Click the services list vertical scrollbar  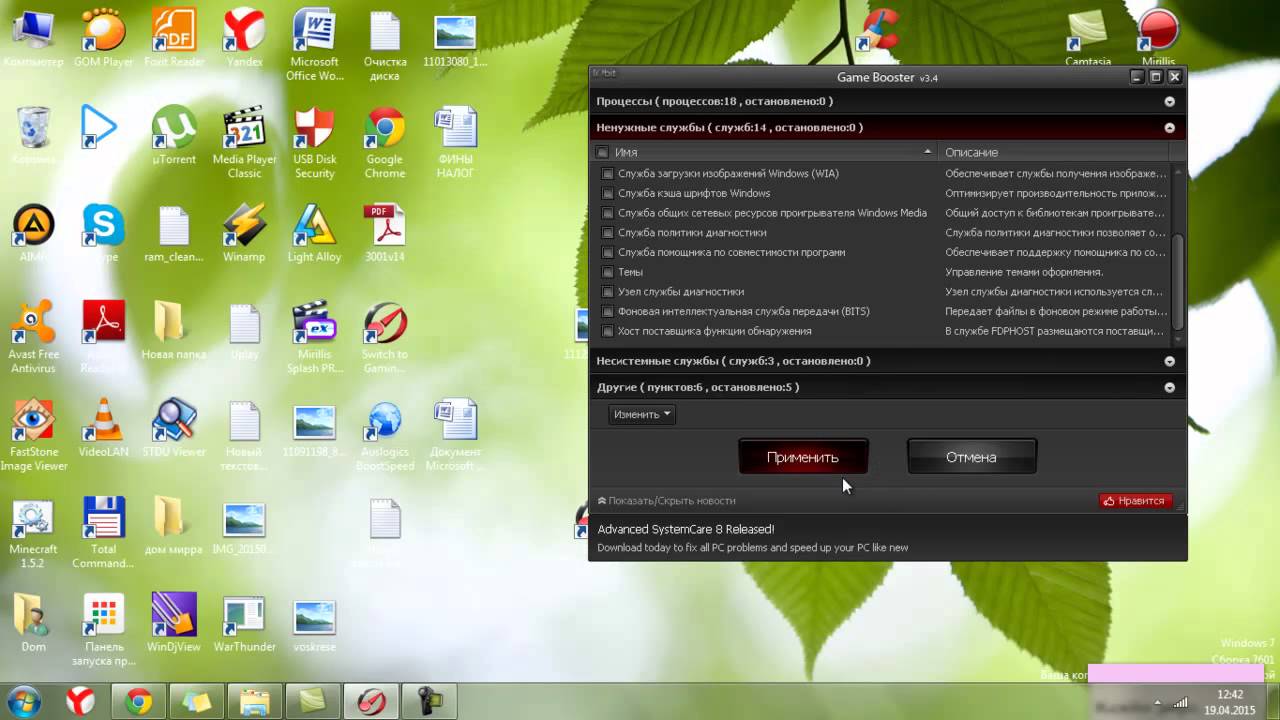[x=1178, y=283]
